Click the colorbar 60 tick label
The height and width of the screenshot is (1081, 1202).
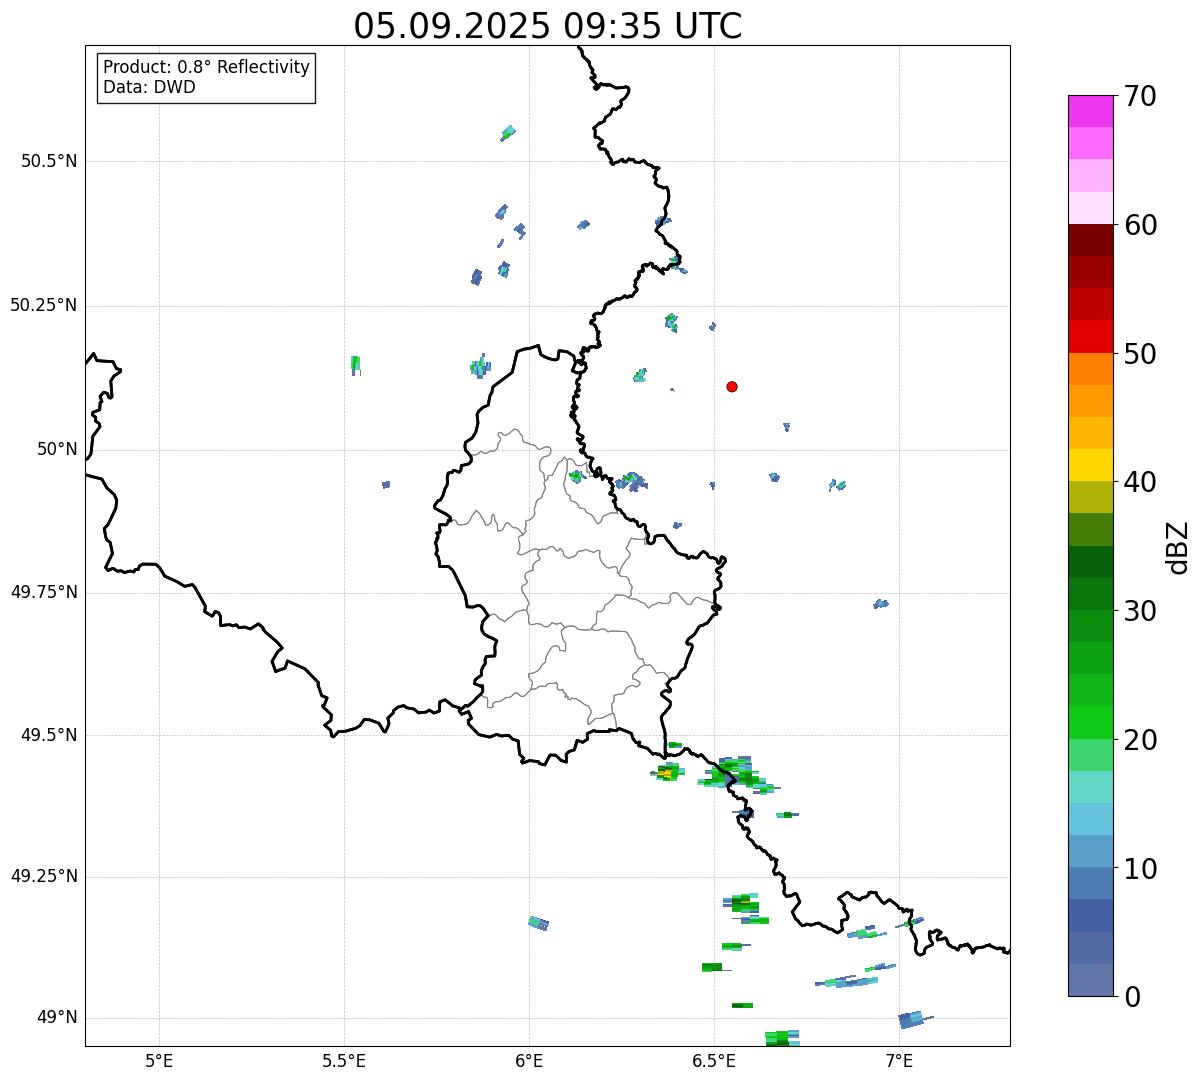pos(1140,225)
